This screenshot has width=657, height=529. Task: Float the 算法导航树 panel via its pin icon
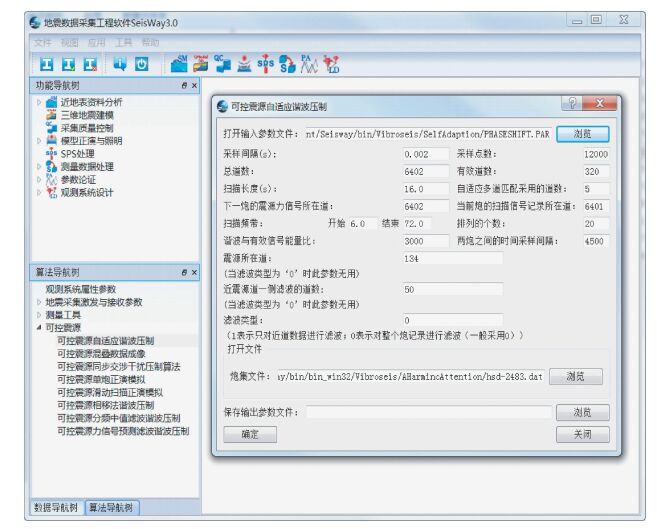[x=183, y=272]
